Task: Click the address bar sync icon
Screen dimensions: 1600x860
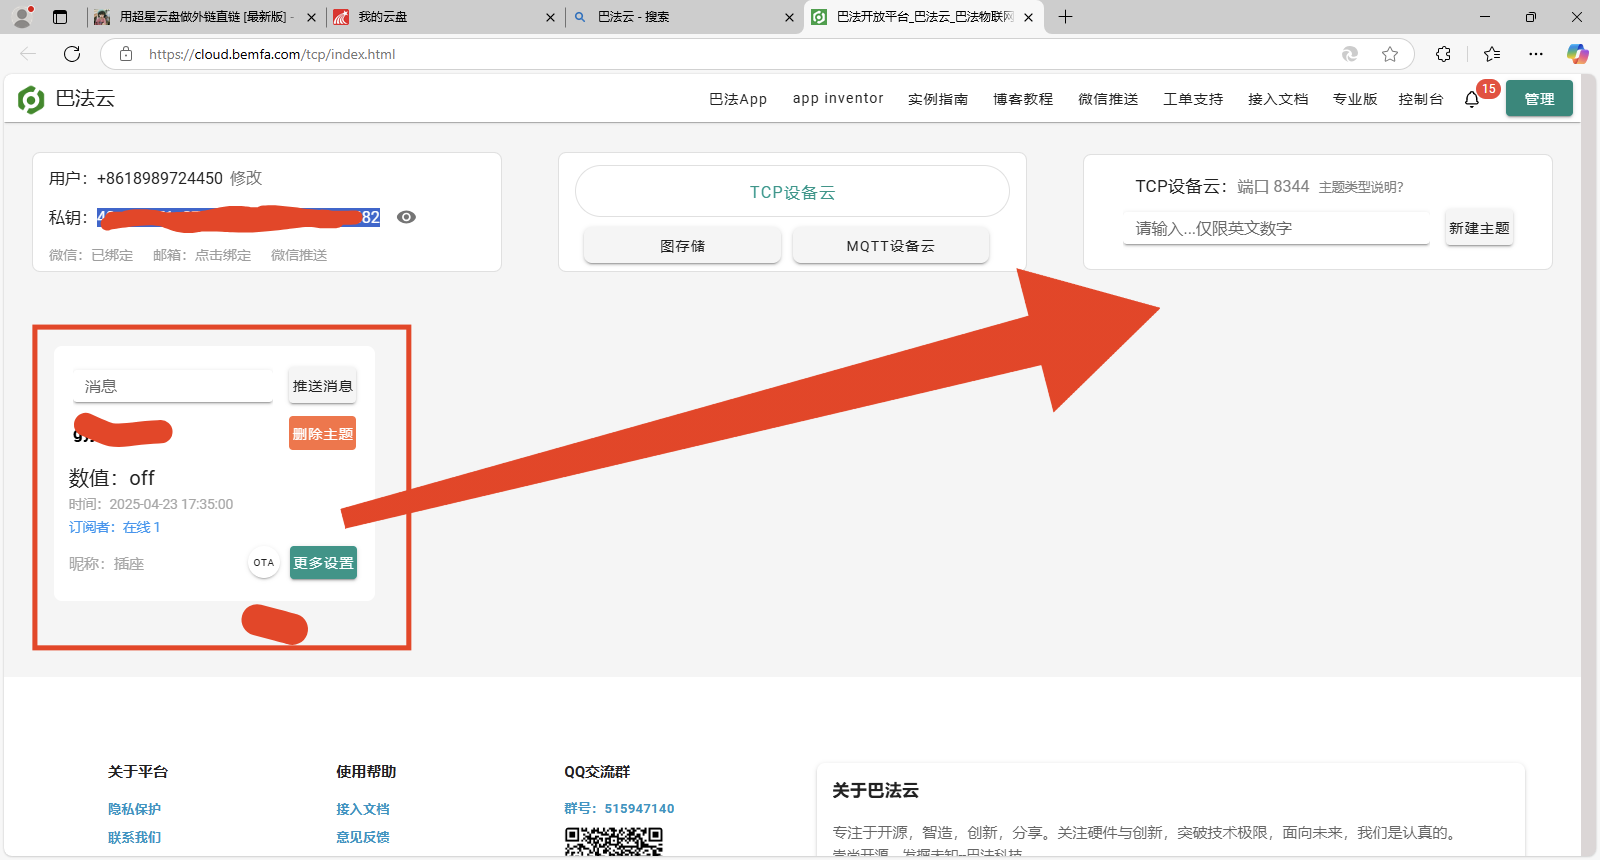Action: [1350, 54]
